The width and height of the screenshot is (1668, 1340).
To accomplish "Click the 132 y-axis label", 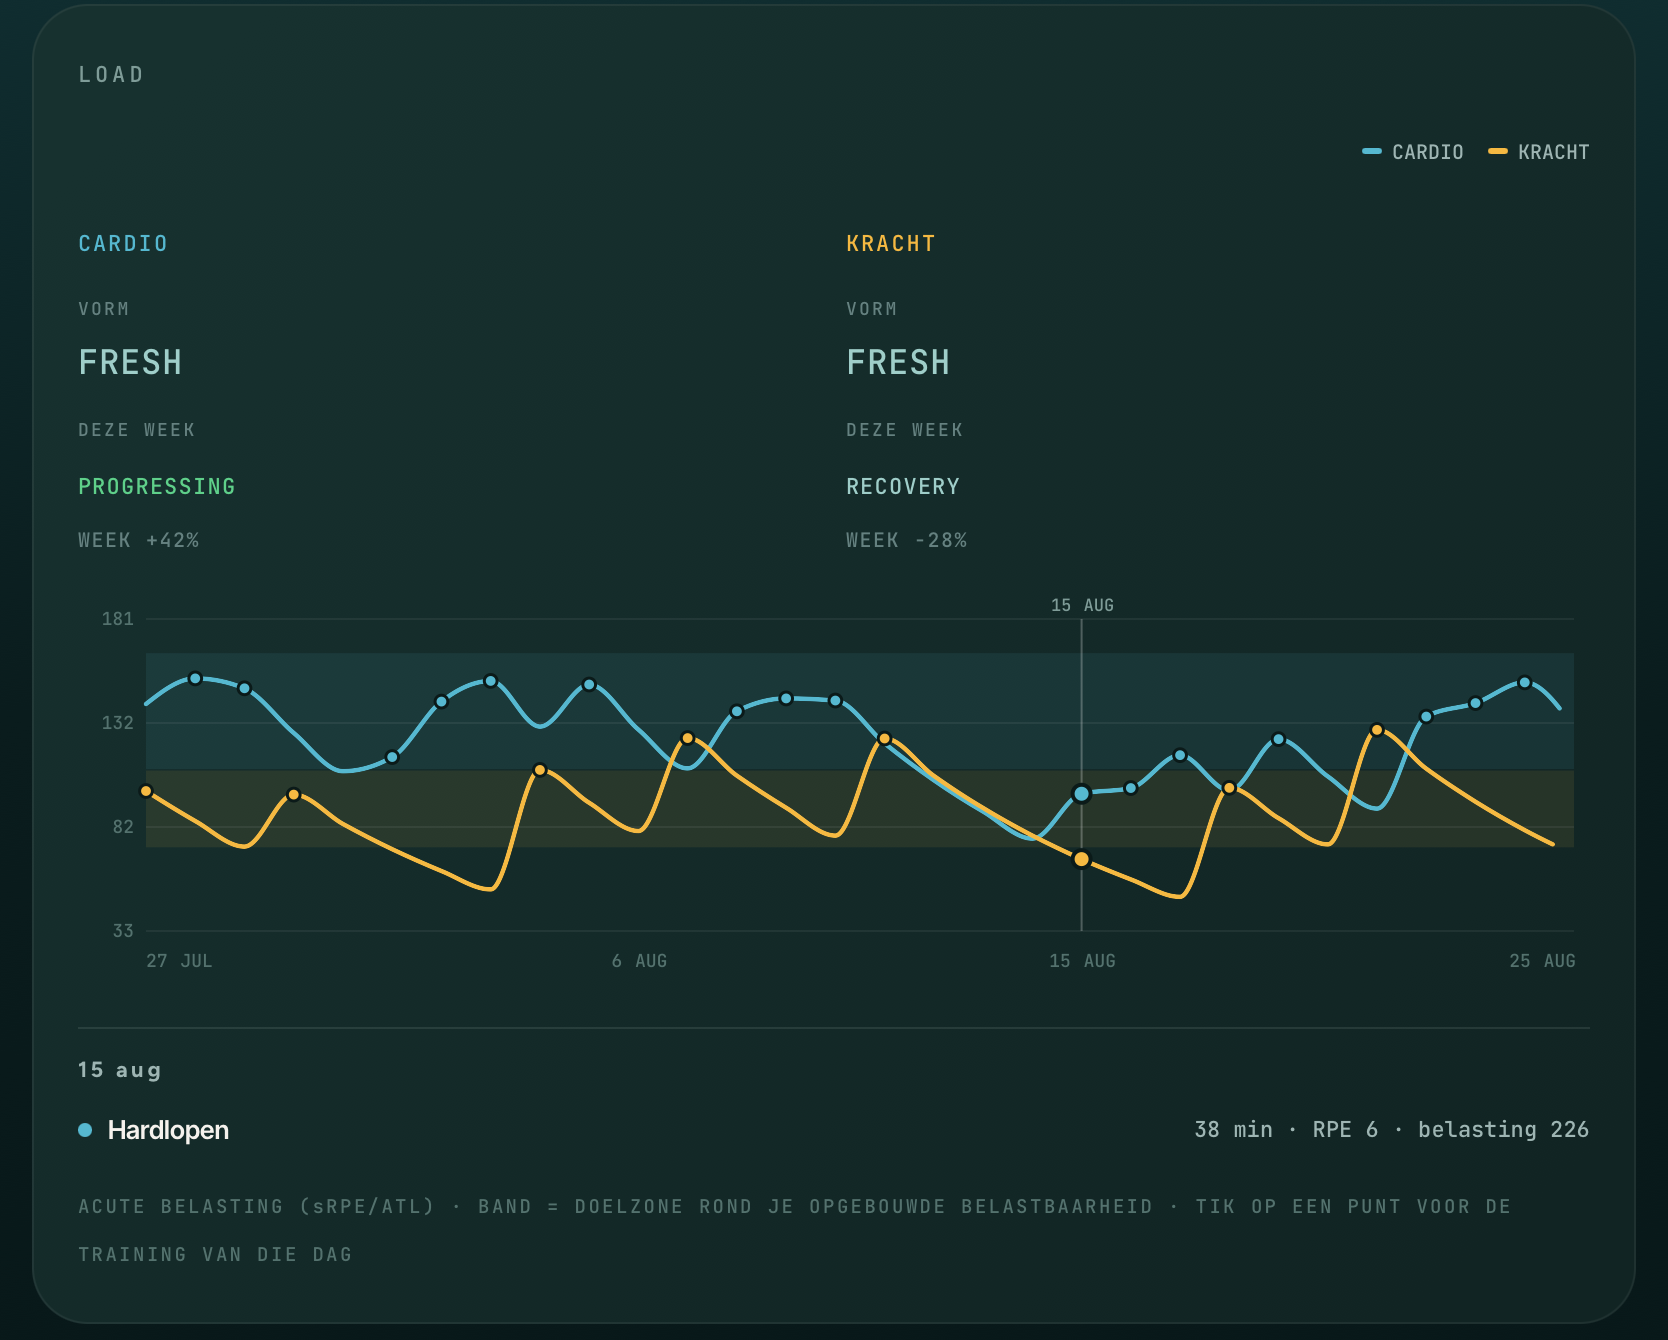I will click(118, 723).
